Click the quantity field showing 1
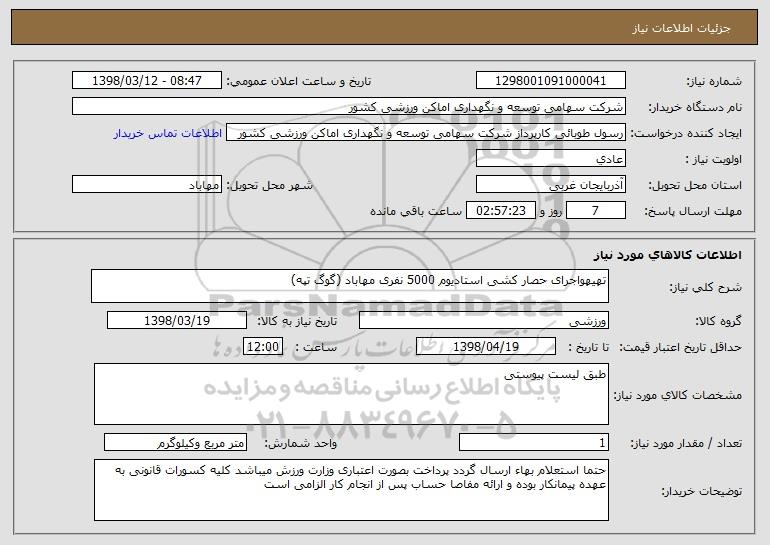Image resolution: width=770 pixels, height=545 pixels. tap(534, 442)
